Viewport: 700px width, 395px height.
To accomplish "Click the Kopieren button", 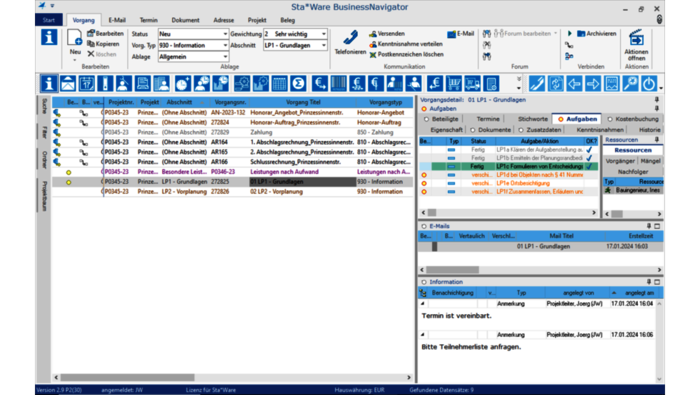I will (x=103, y=44).
